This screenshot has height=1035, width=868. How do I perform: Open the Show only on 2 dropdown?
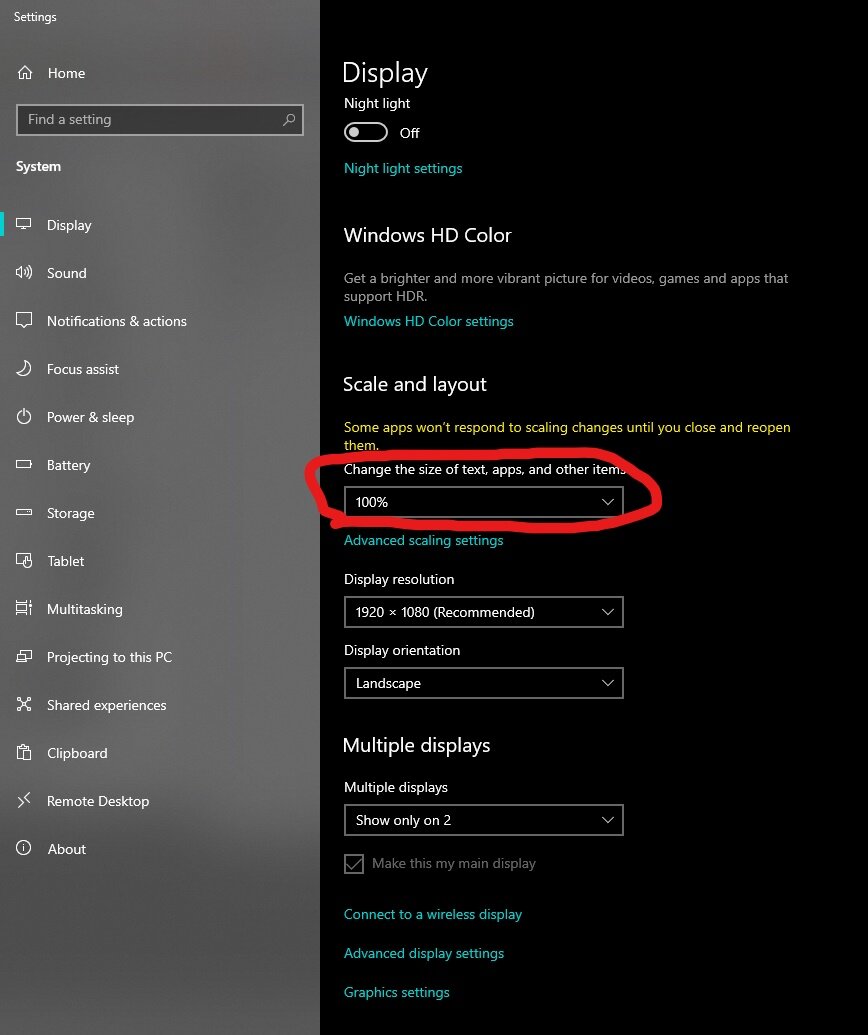pyautogui.click(x=484, y=820)
